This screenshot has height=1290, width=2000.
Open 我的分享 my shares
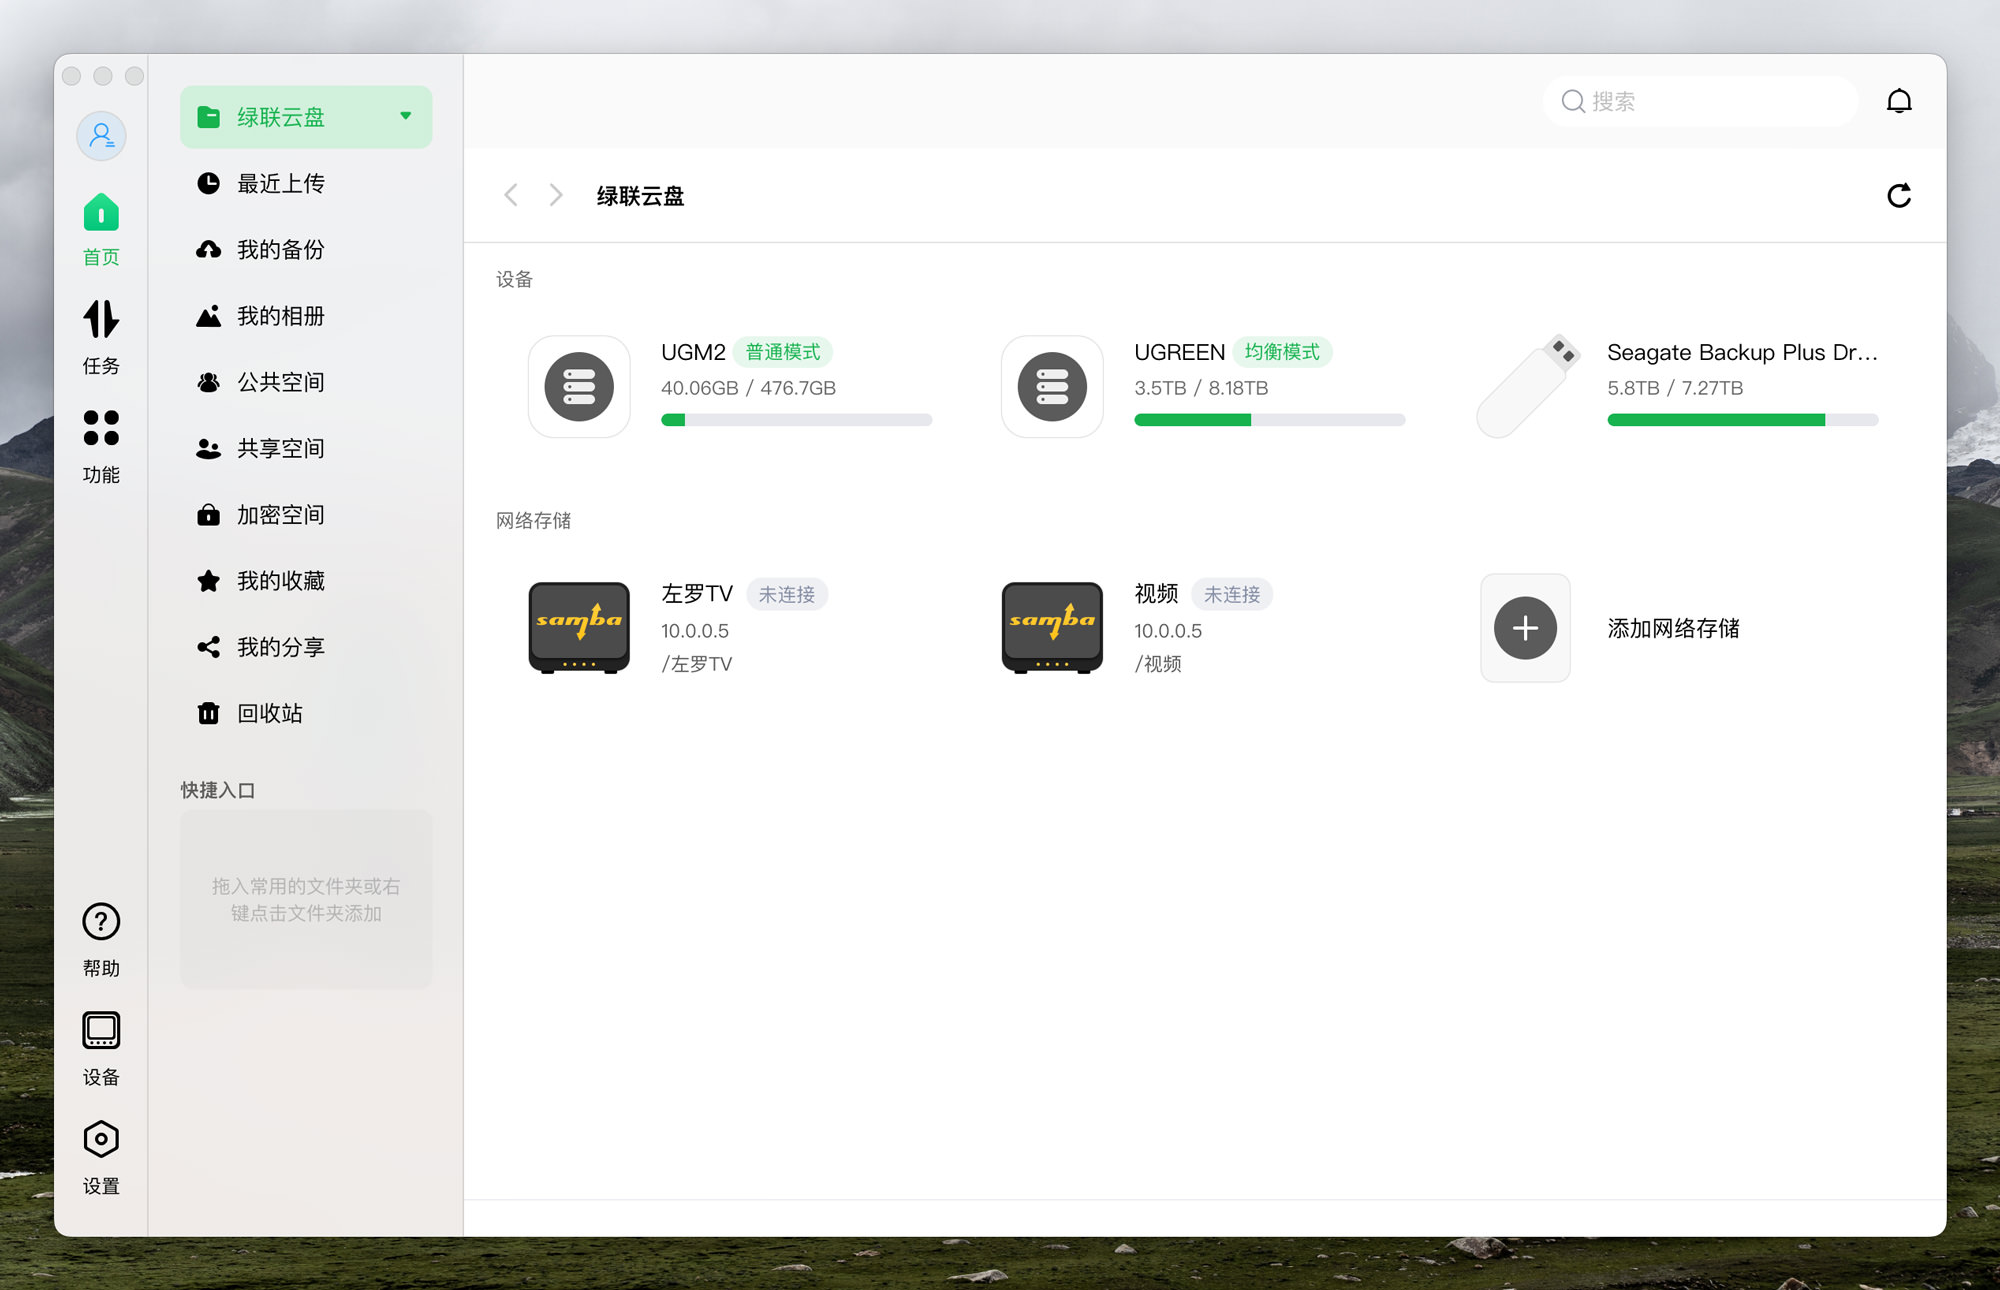281,647
